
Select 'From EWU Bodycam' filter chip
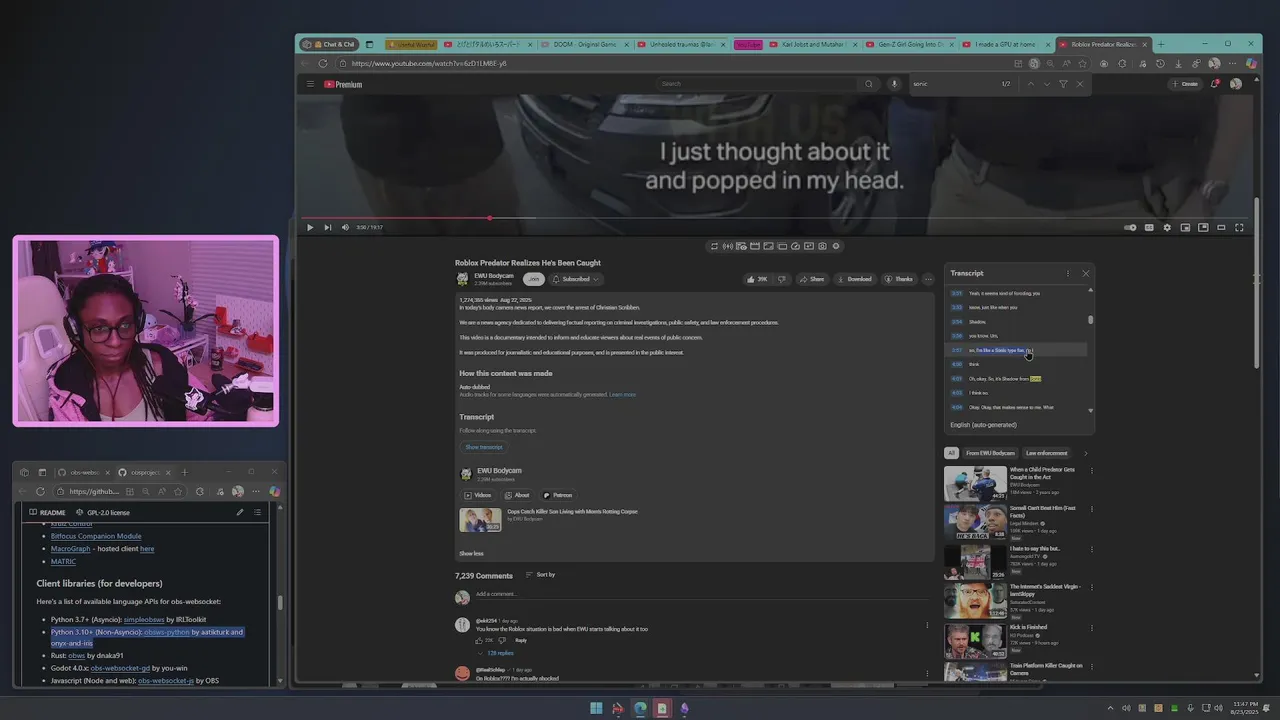coord(990,453)
